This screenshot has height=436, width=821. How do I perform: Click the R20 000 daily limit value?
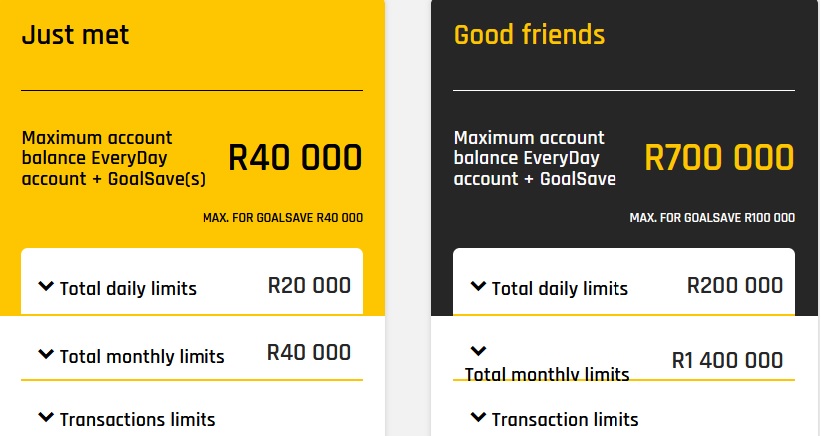(x=309, y=285)
